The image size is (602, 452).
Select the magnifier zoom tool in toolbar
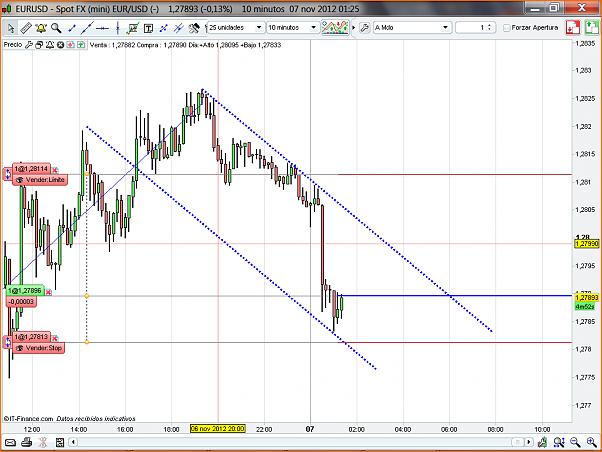point(56,28)
